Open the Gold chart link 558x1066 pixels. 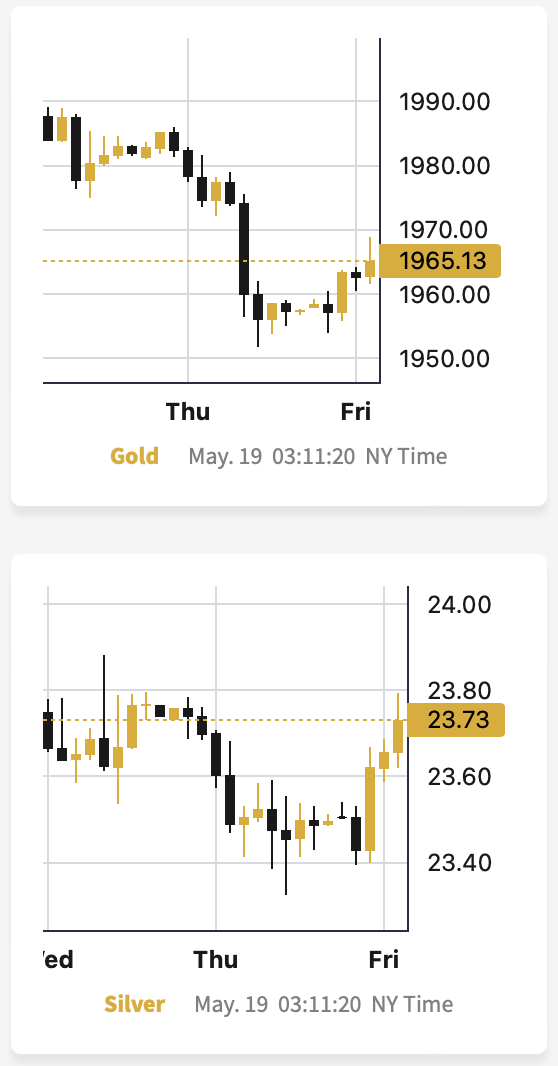(x=135, y=455)
